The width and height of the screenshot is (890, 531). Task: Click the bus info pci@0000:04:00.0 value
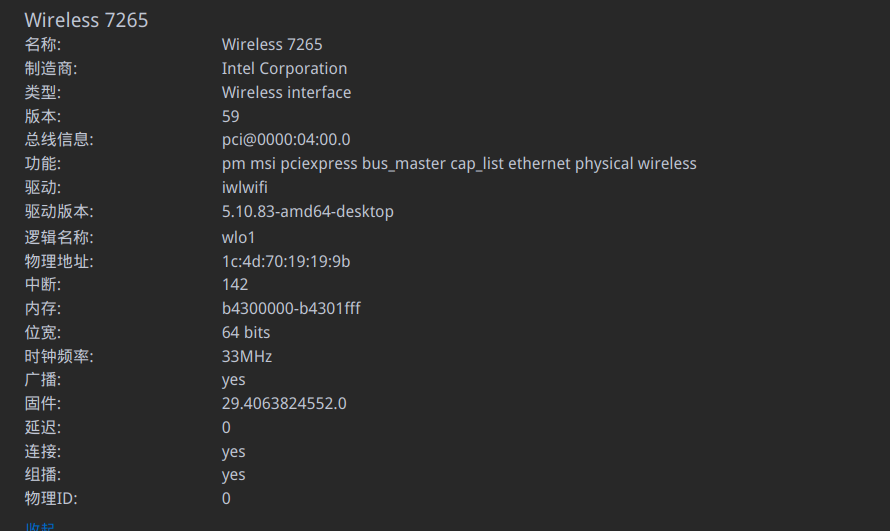285,140
